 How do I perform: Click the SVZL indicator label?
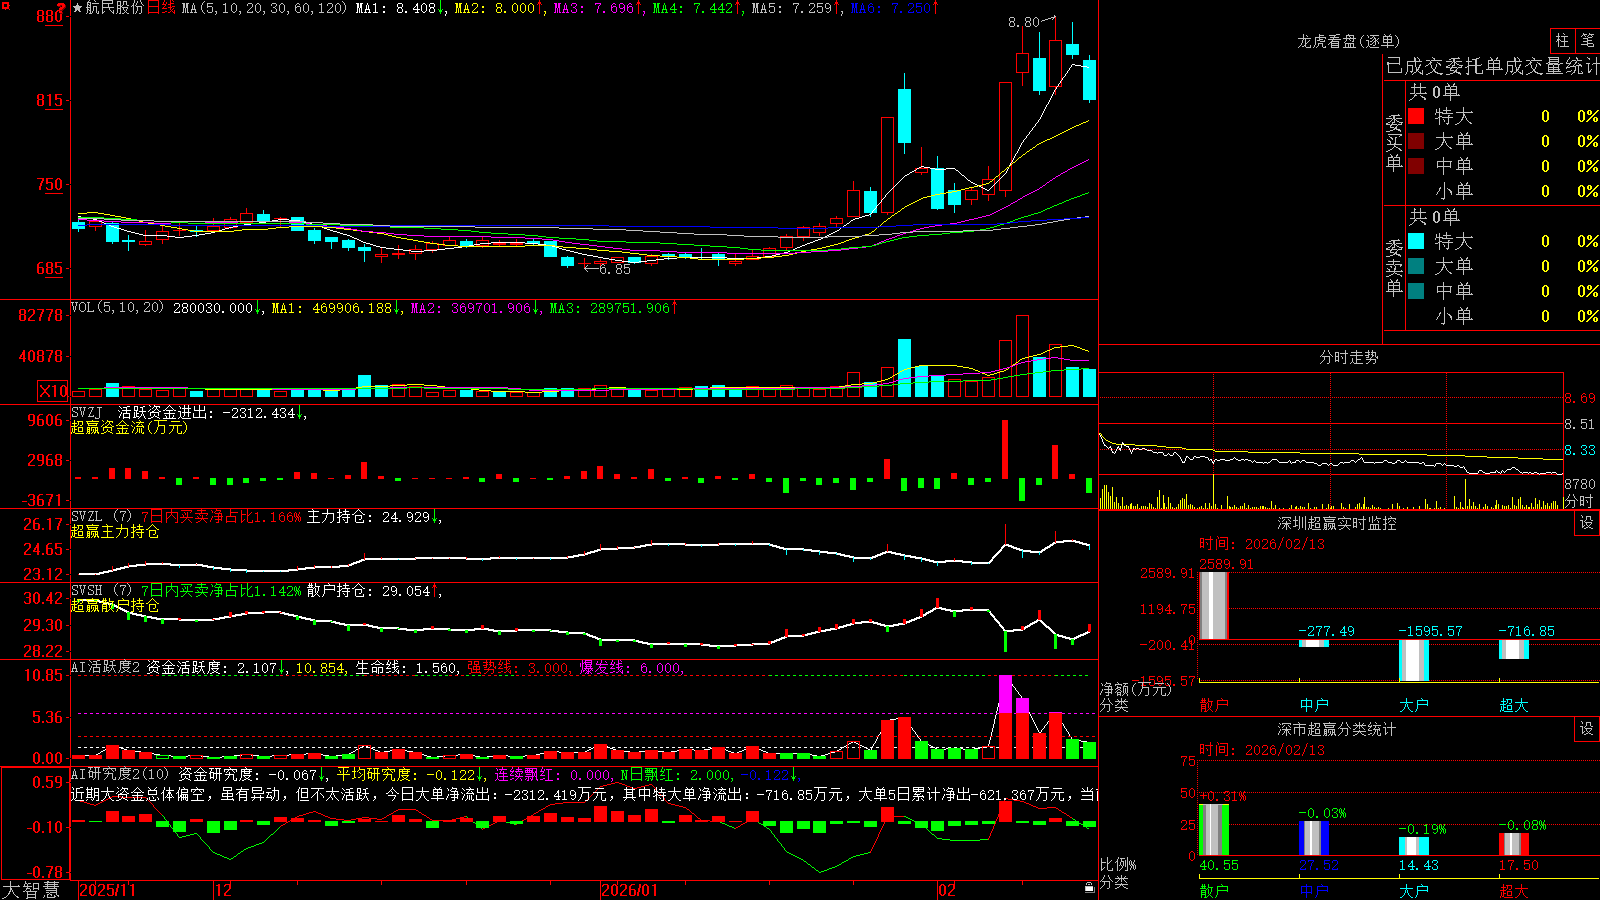87,517
